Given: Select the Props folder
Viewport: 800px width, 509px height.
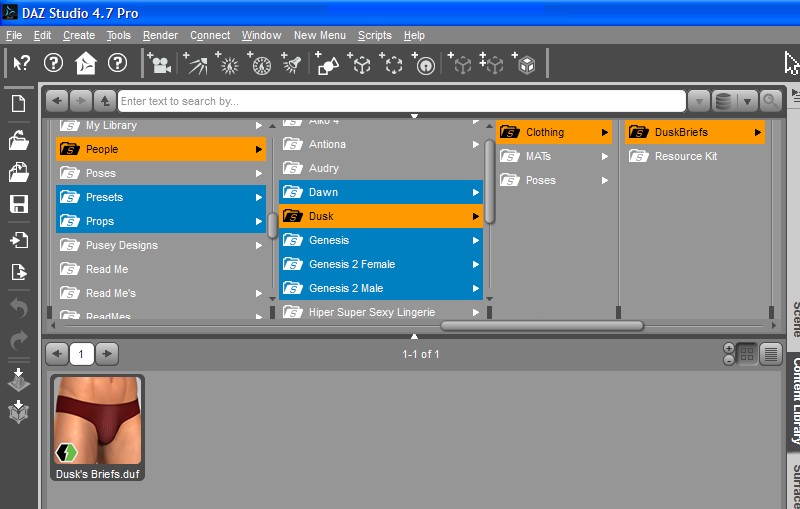Looking at the screenshot, I should pos(161,221).
